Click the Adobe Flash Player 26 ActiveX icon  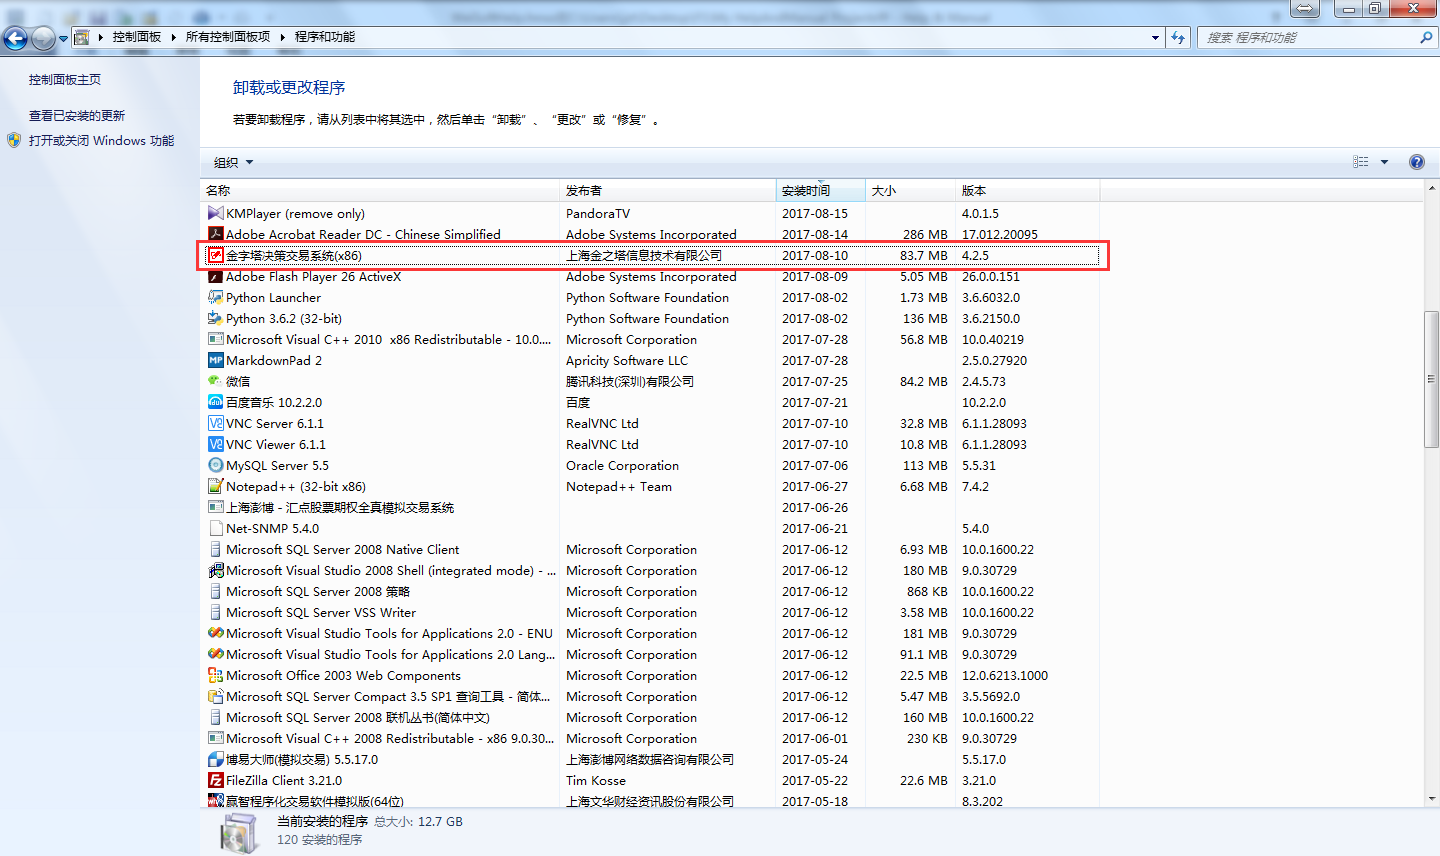pos(215,276)
